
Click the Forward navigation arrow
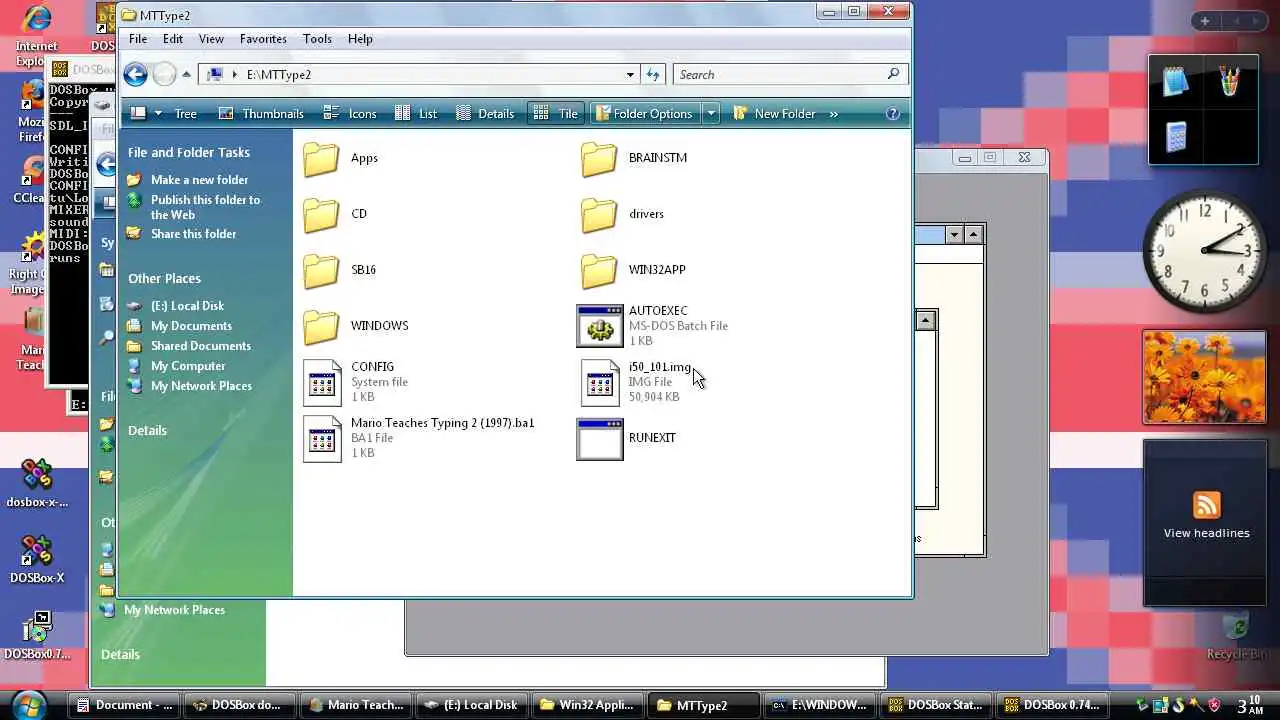pyautogui.click(x=164, y=74)
